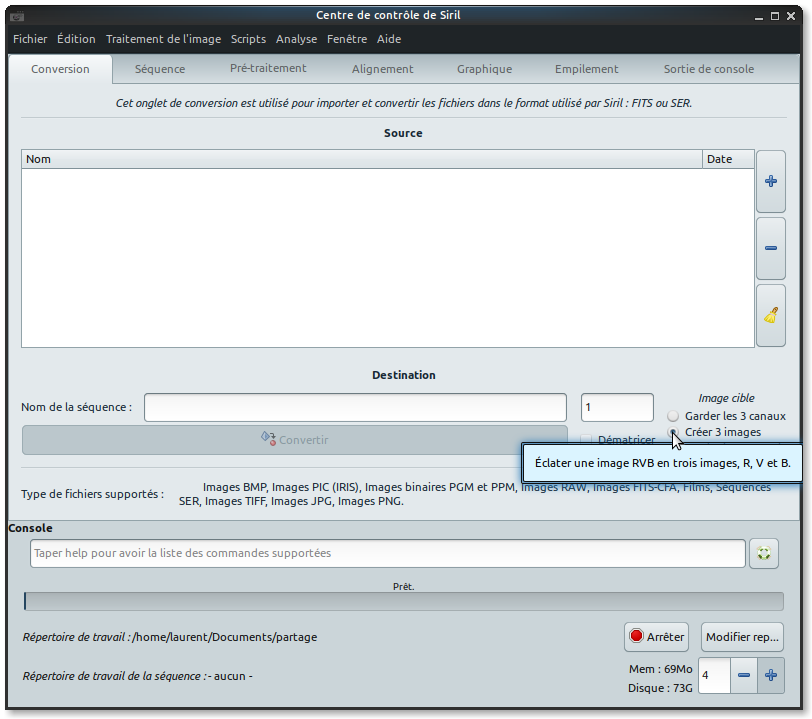This screenshot has width=812, height=719.
Task: Decrease thread count with the minus button
Action: pos(744,675)
